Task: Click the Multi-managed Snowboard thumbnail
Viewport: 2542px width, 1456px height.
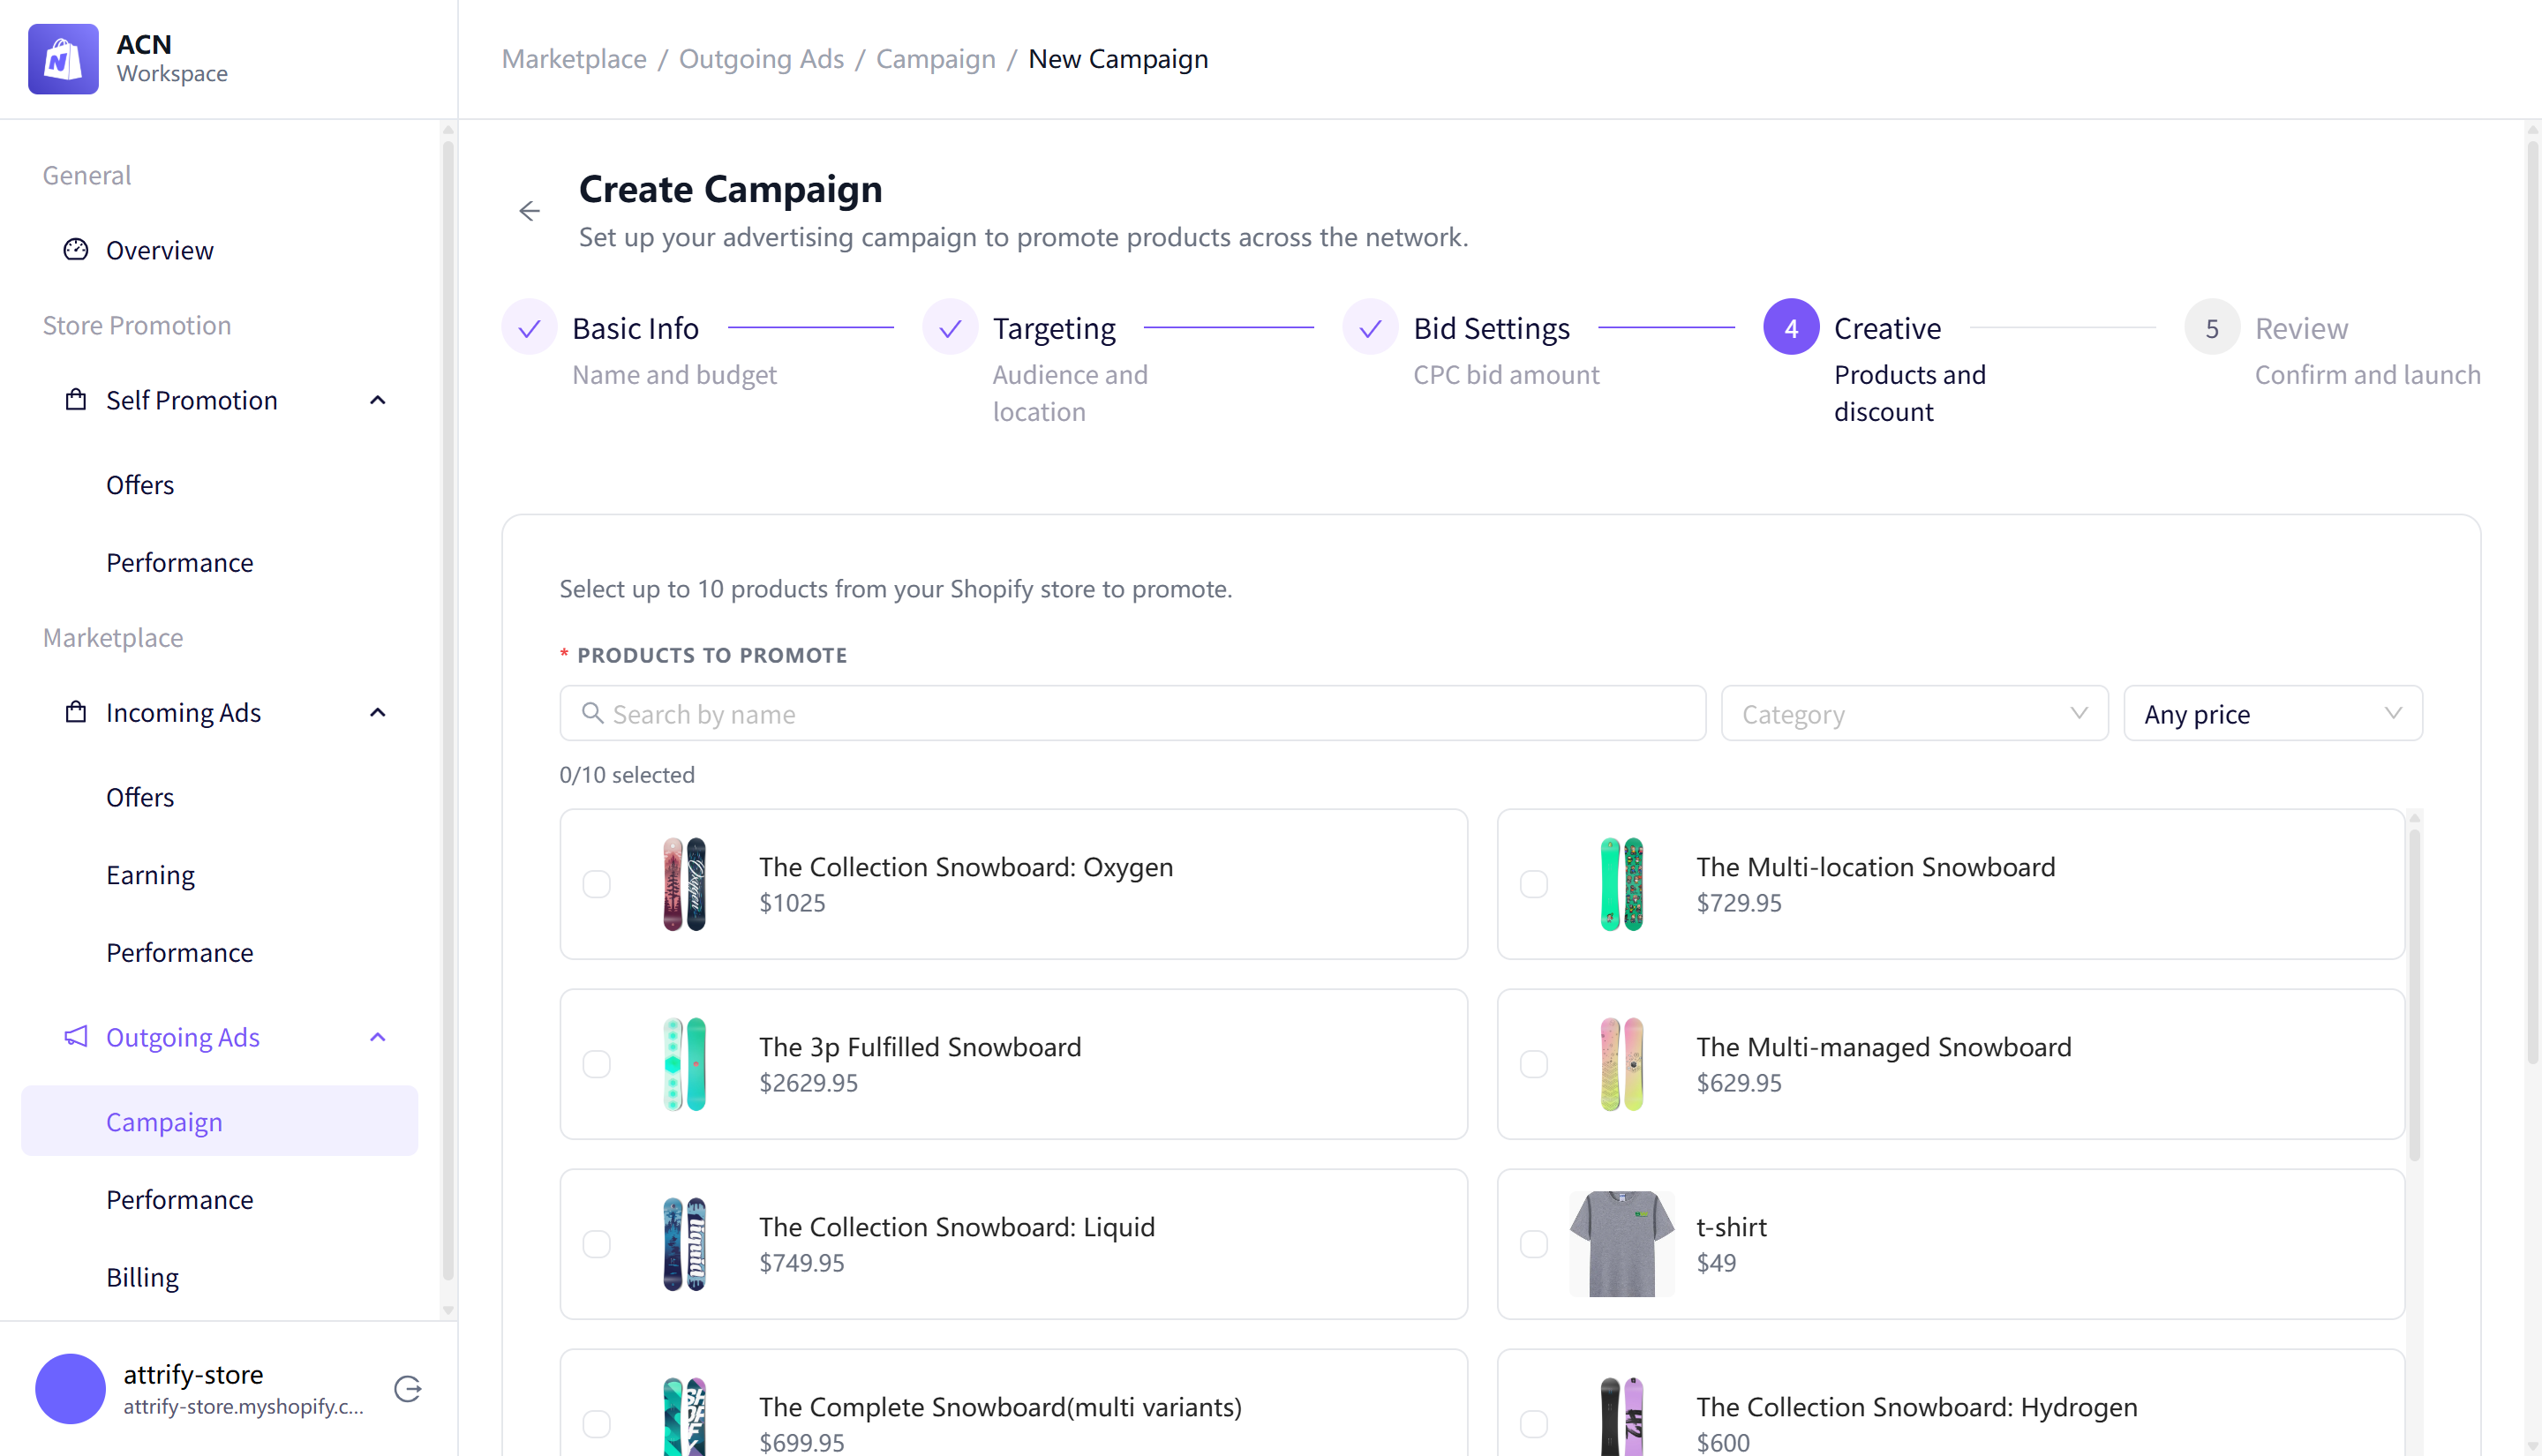Action: 1621,1064
